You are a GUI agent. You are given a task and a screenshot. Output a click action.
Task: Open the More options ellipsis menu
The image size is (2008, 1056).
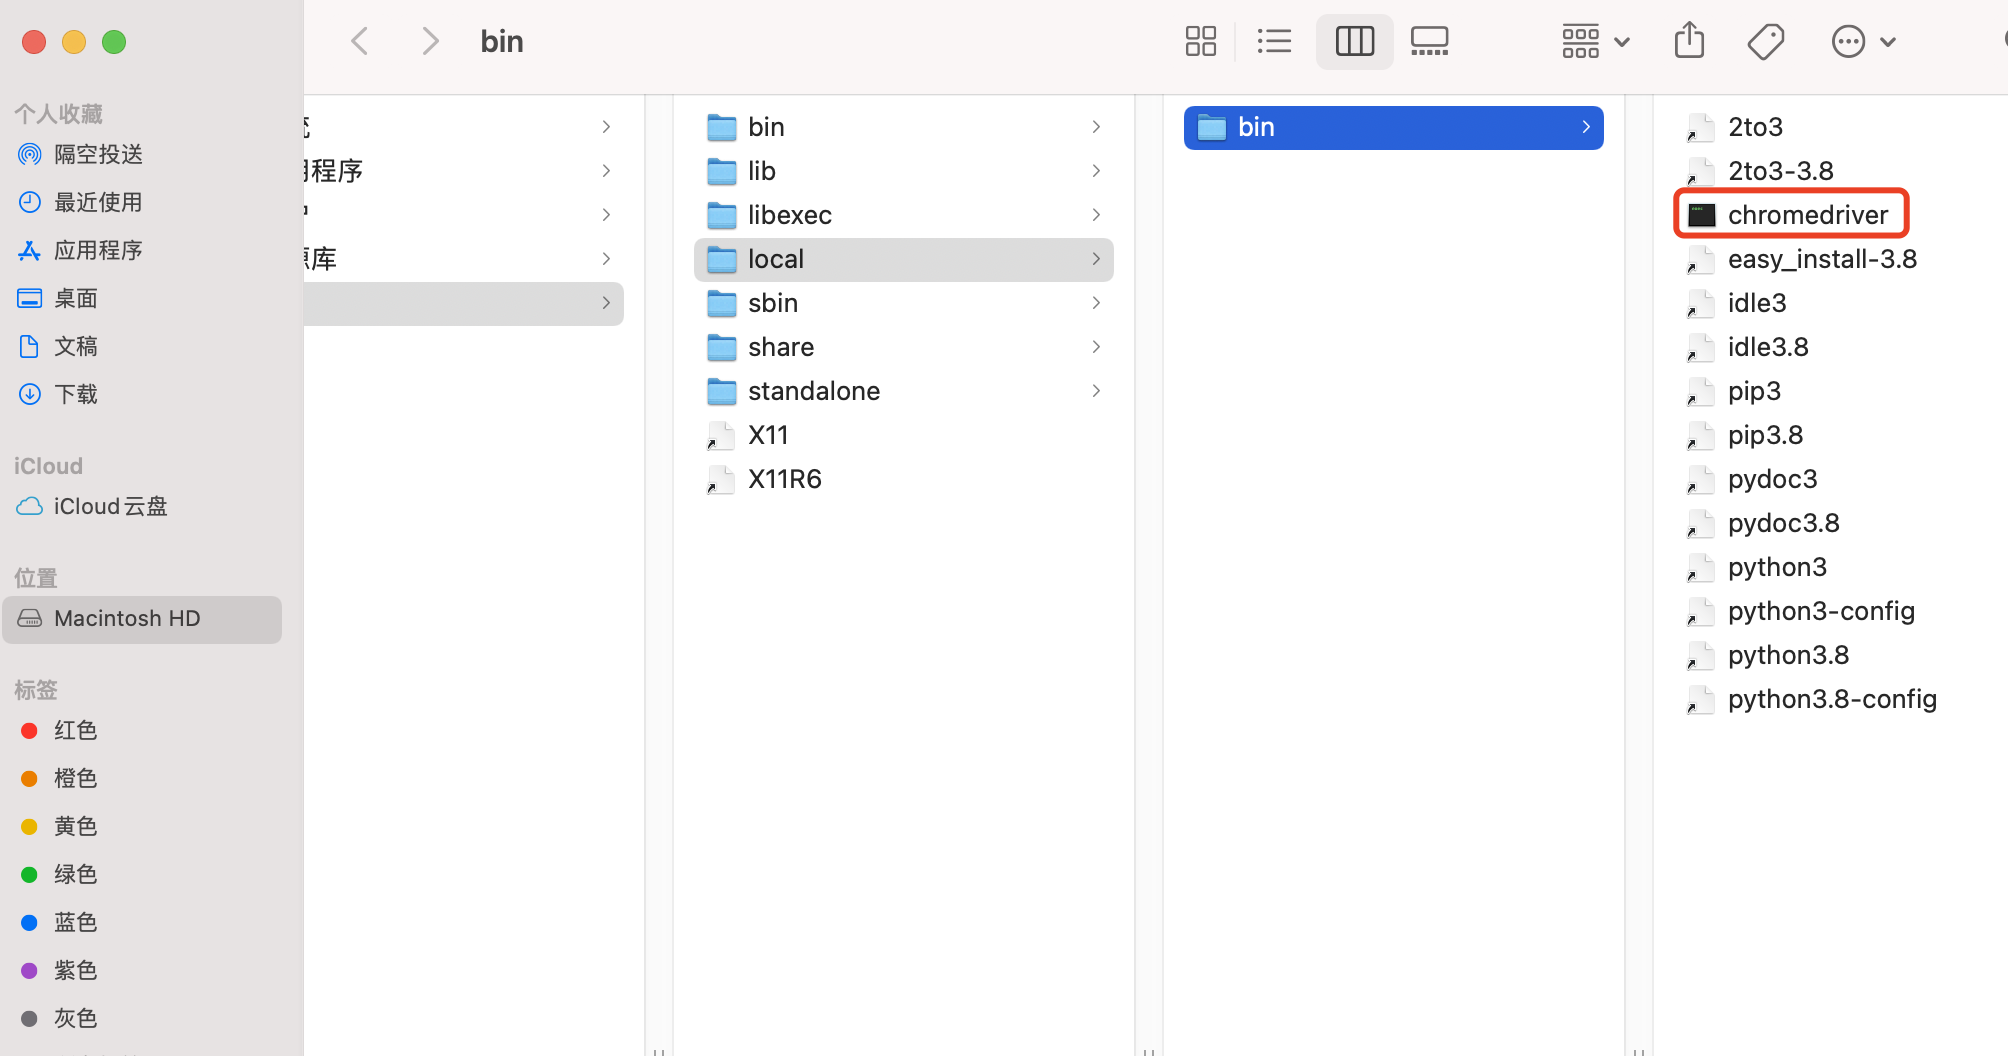1862,41
